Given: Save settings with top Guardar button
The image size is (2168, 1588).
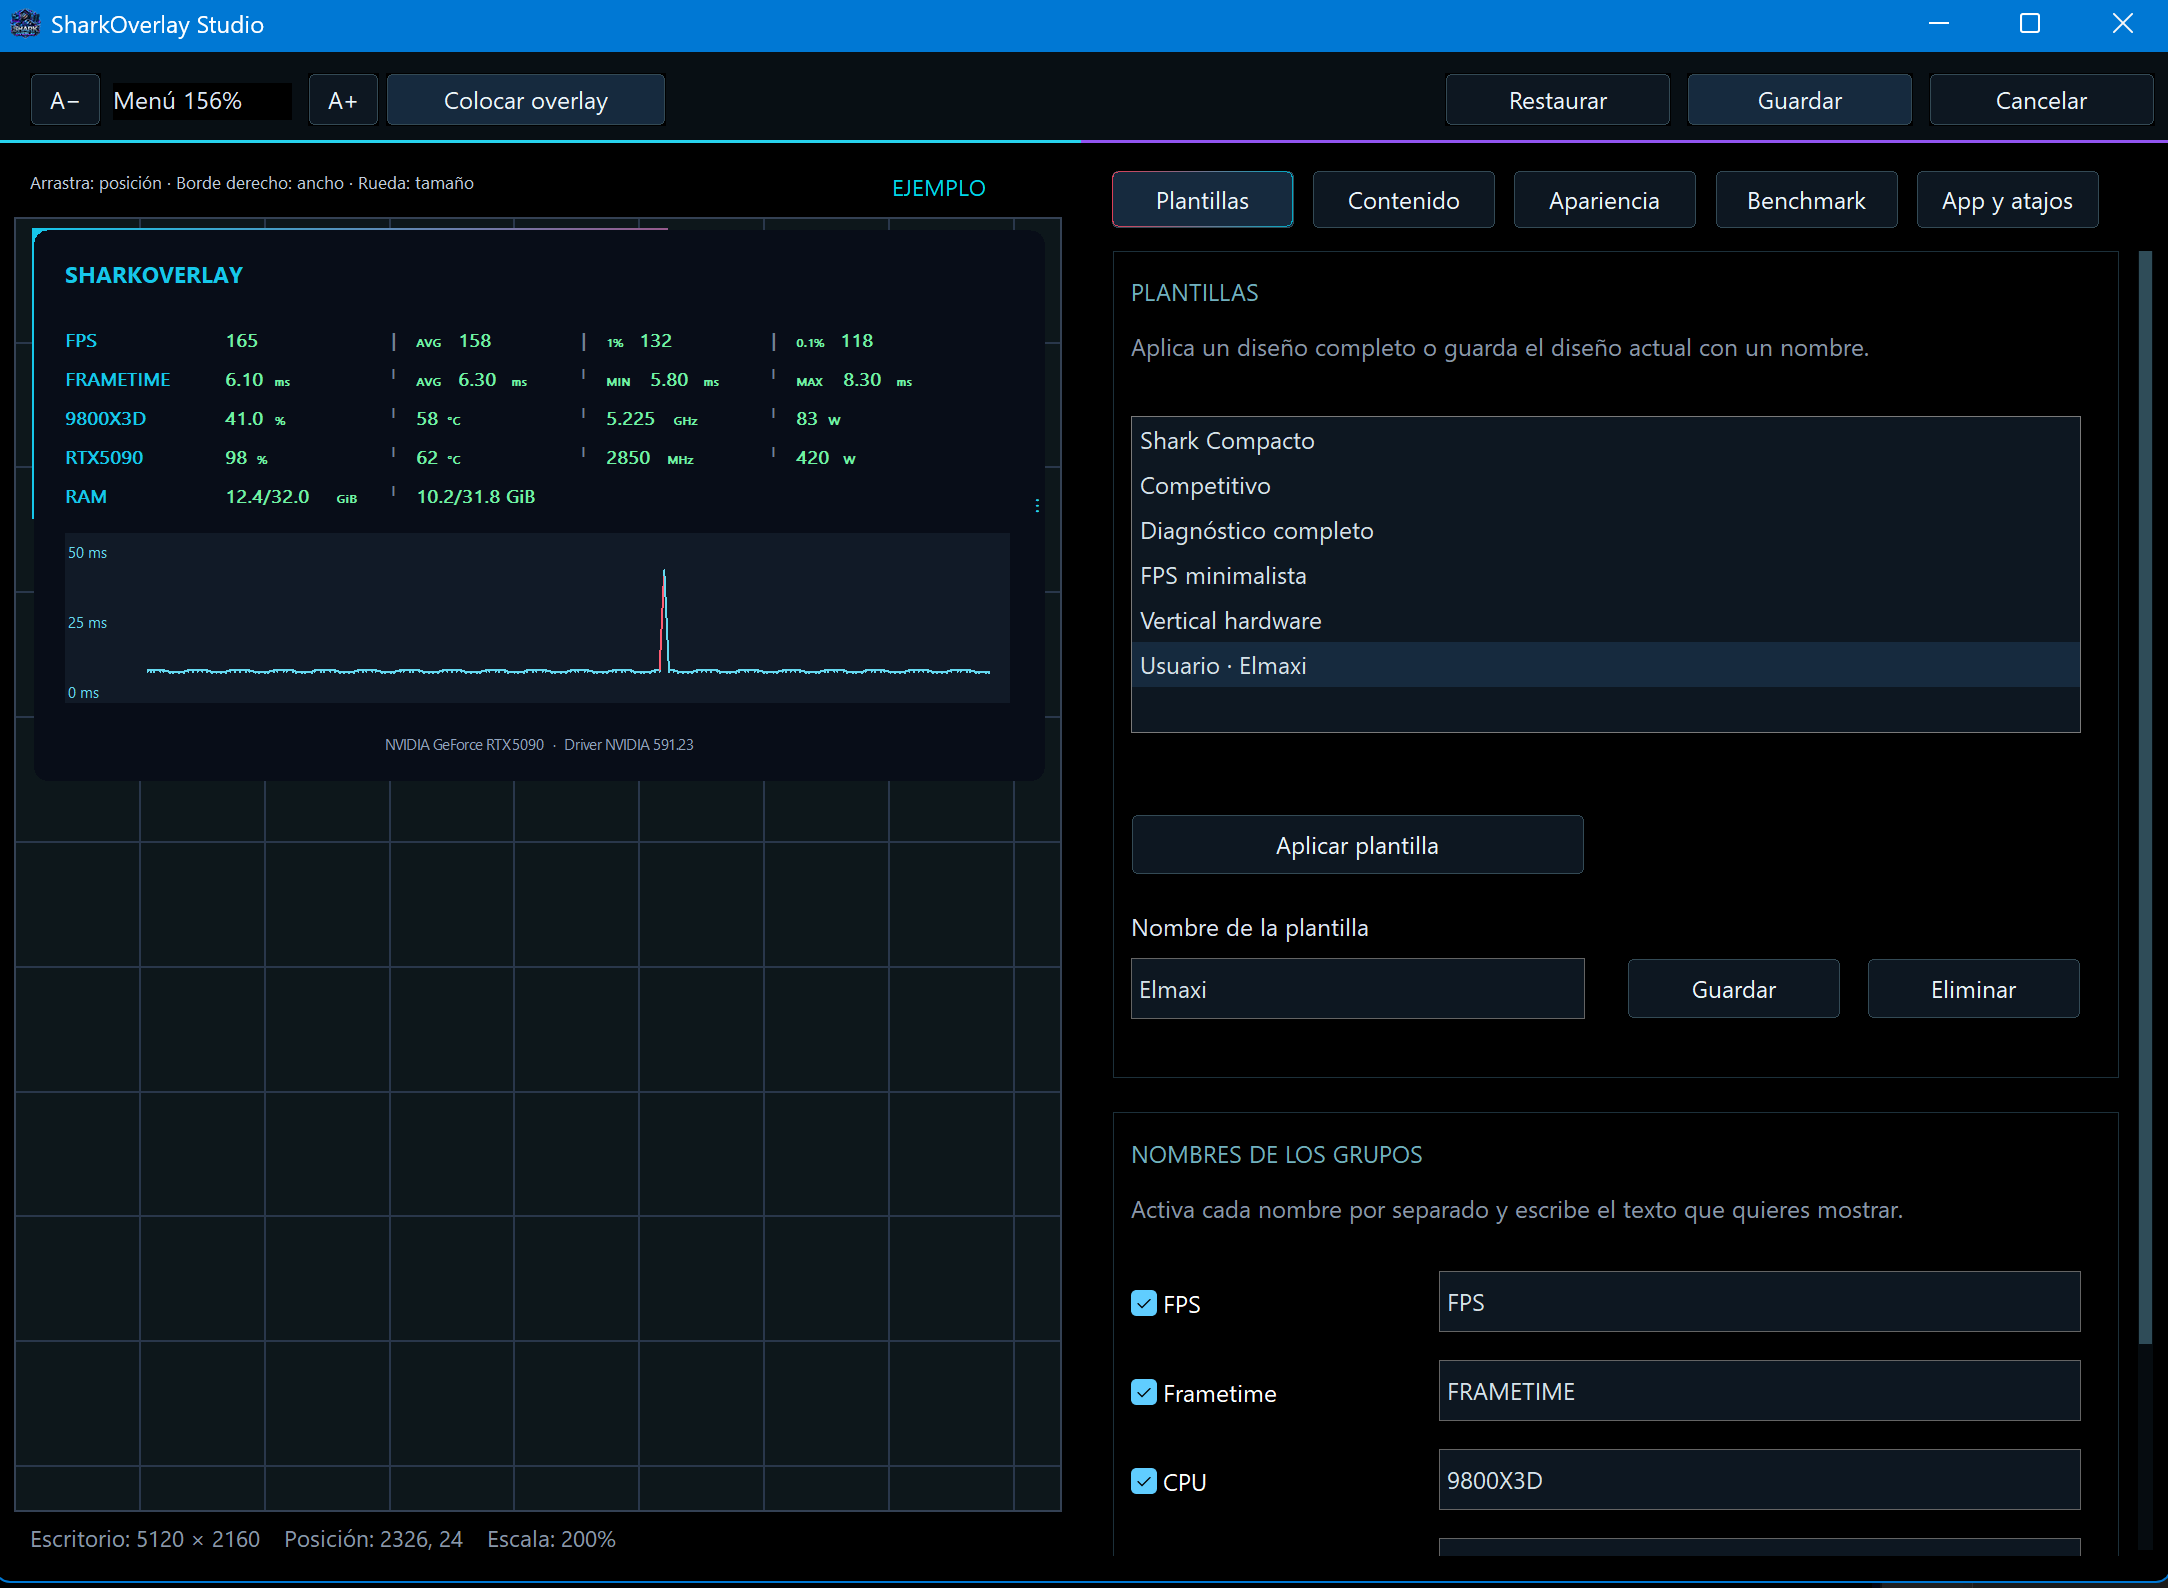Looking at the screenshot, I should pyautogui.click(x=1800, y=100).
